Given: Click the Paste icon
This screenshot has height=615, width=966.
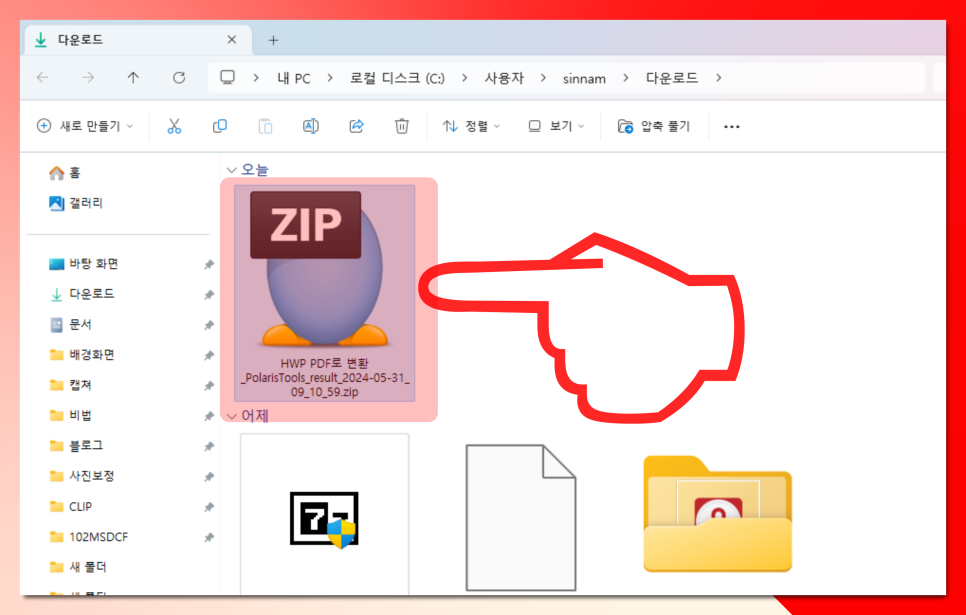Looking at the screenshot, I should 264,126.
